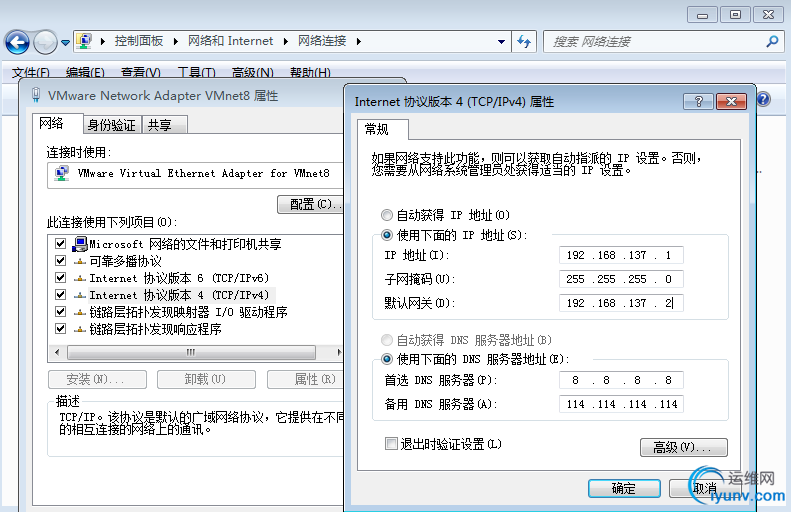
Task: Select 使用下面的 IP 地址 radio button
Action: [x=386, y=235]
